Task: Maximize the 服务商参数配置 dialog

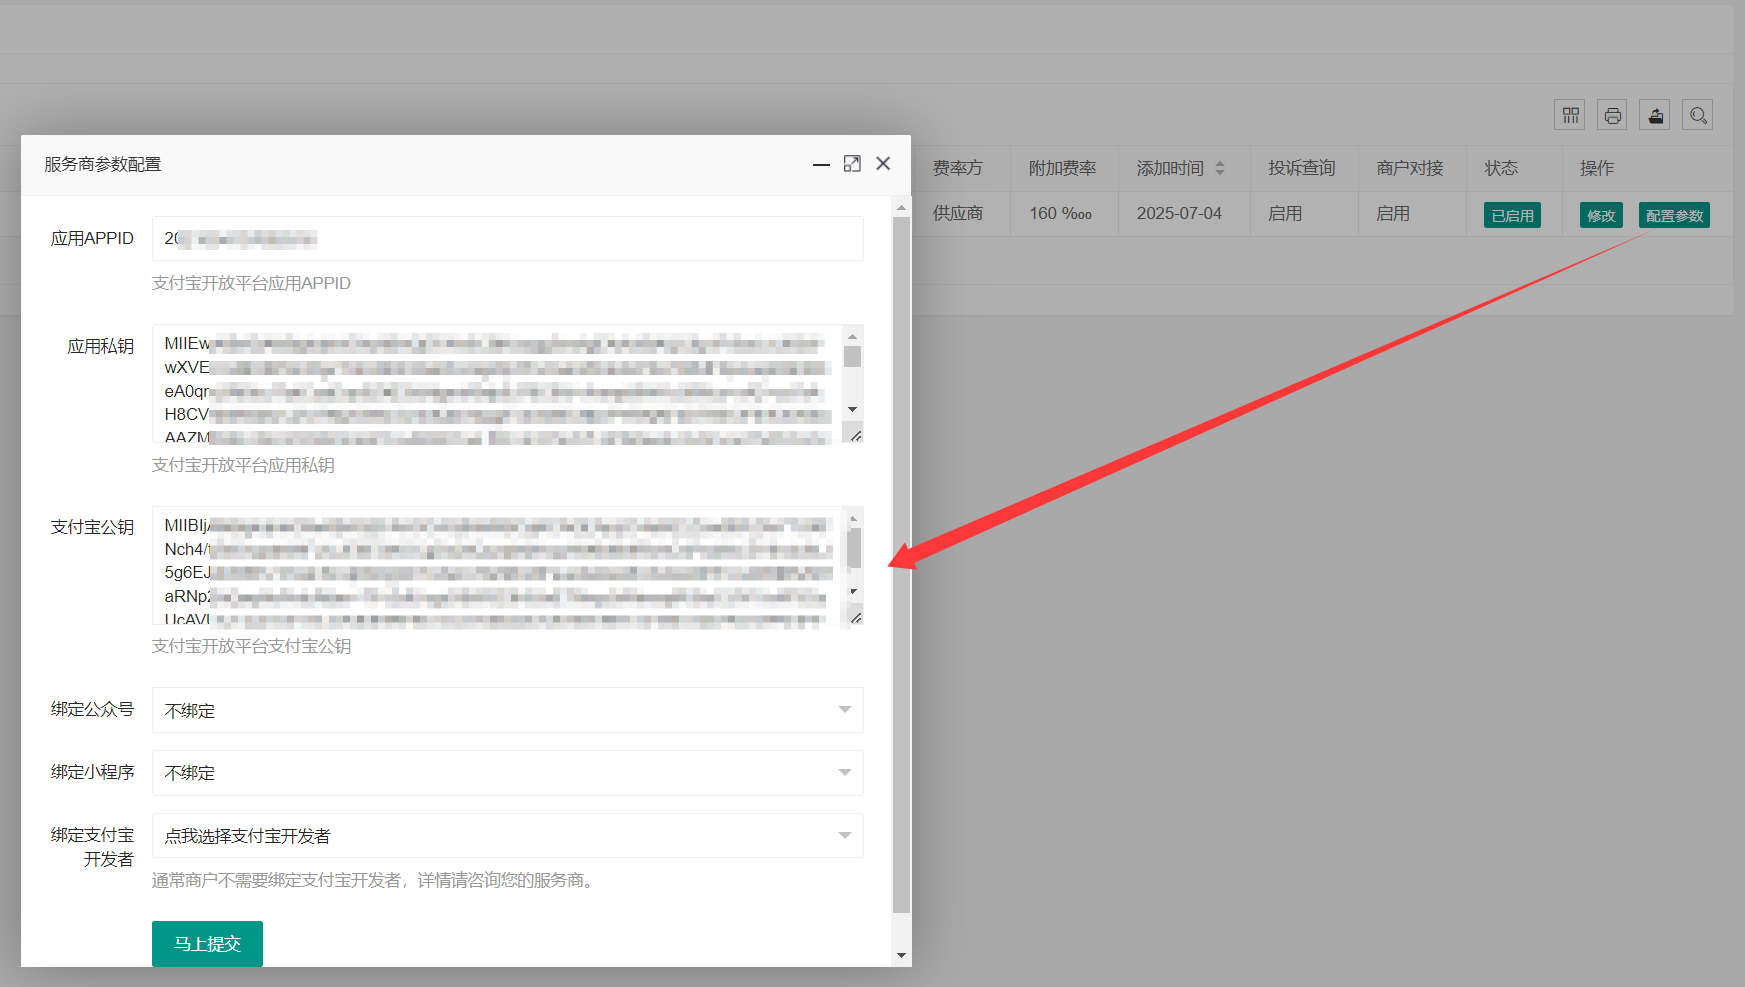Action: point(852,164)
